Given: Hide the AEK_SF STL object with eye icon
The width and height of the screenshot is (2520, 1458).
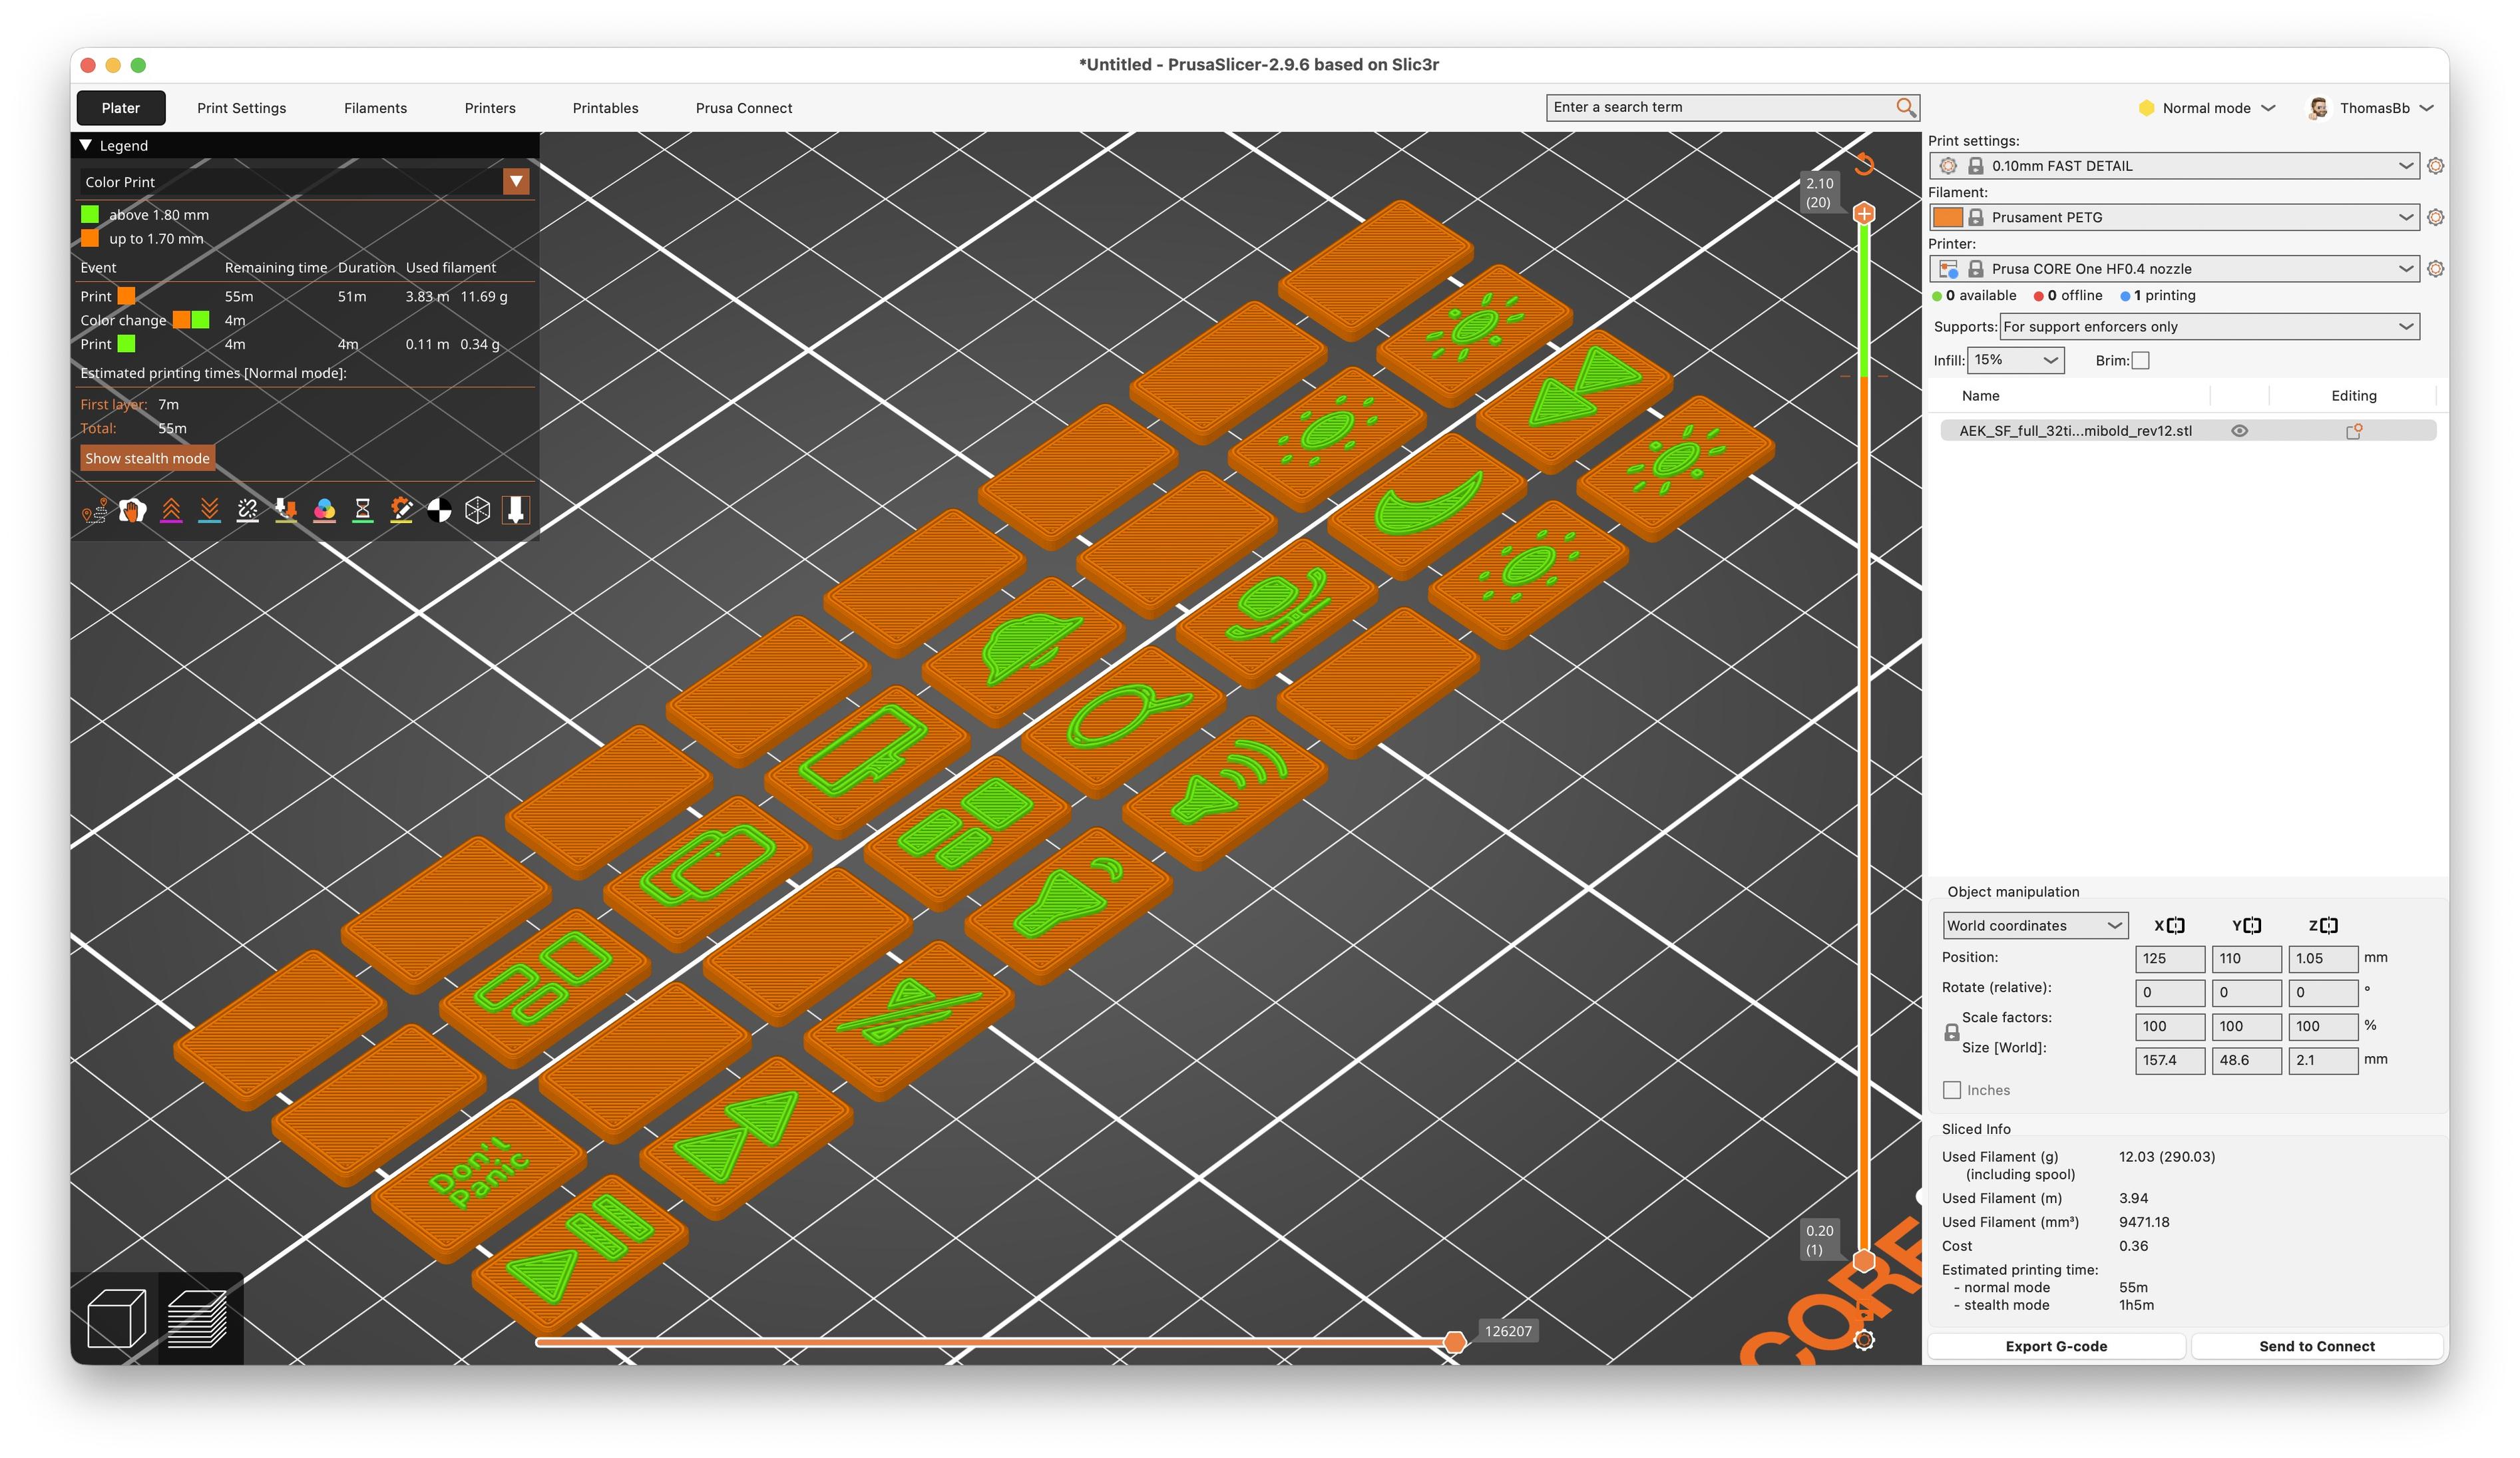Looking at the screenshot, I should coord(2240,431).
